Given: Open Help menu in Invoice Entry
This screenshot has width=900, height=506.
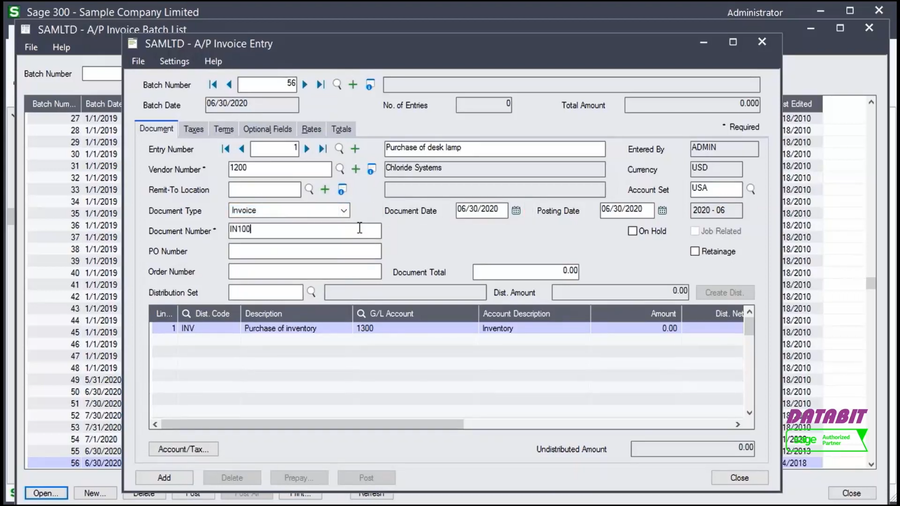Looking at the screenshot, I should (x=213, y=61).
